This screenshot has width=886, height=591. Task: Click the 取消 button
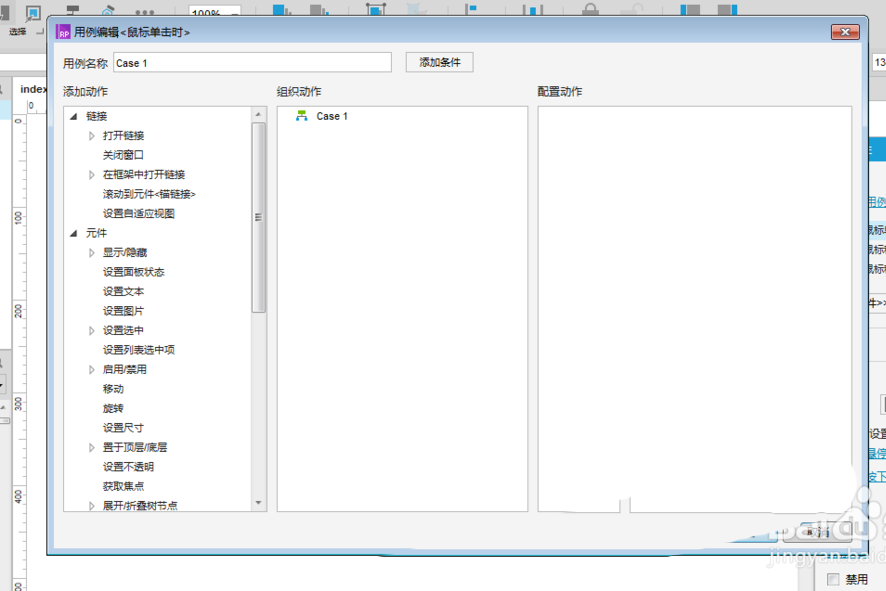coord(818,533)
